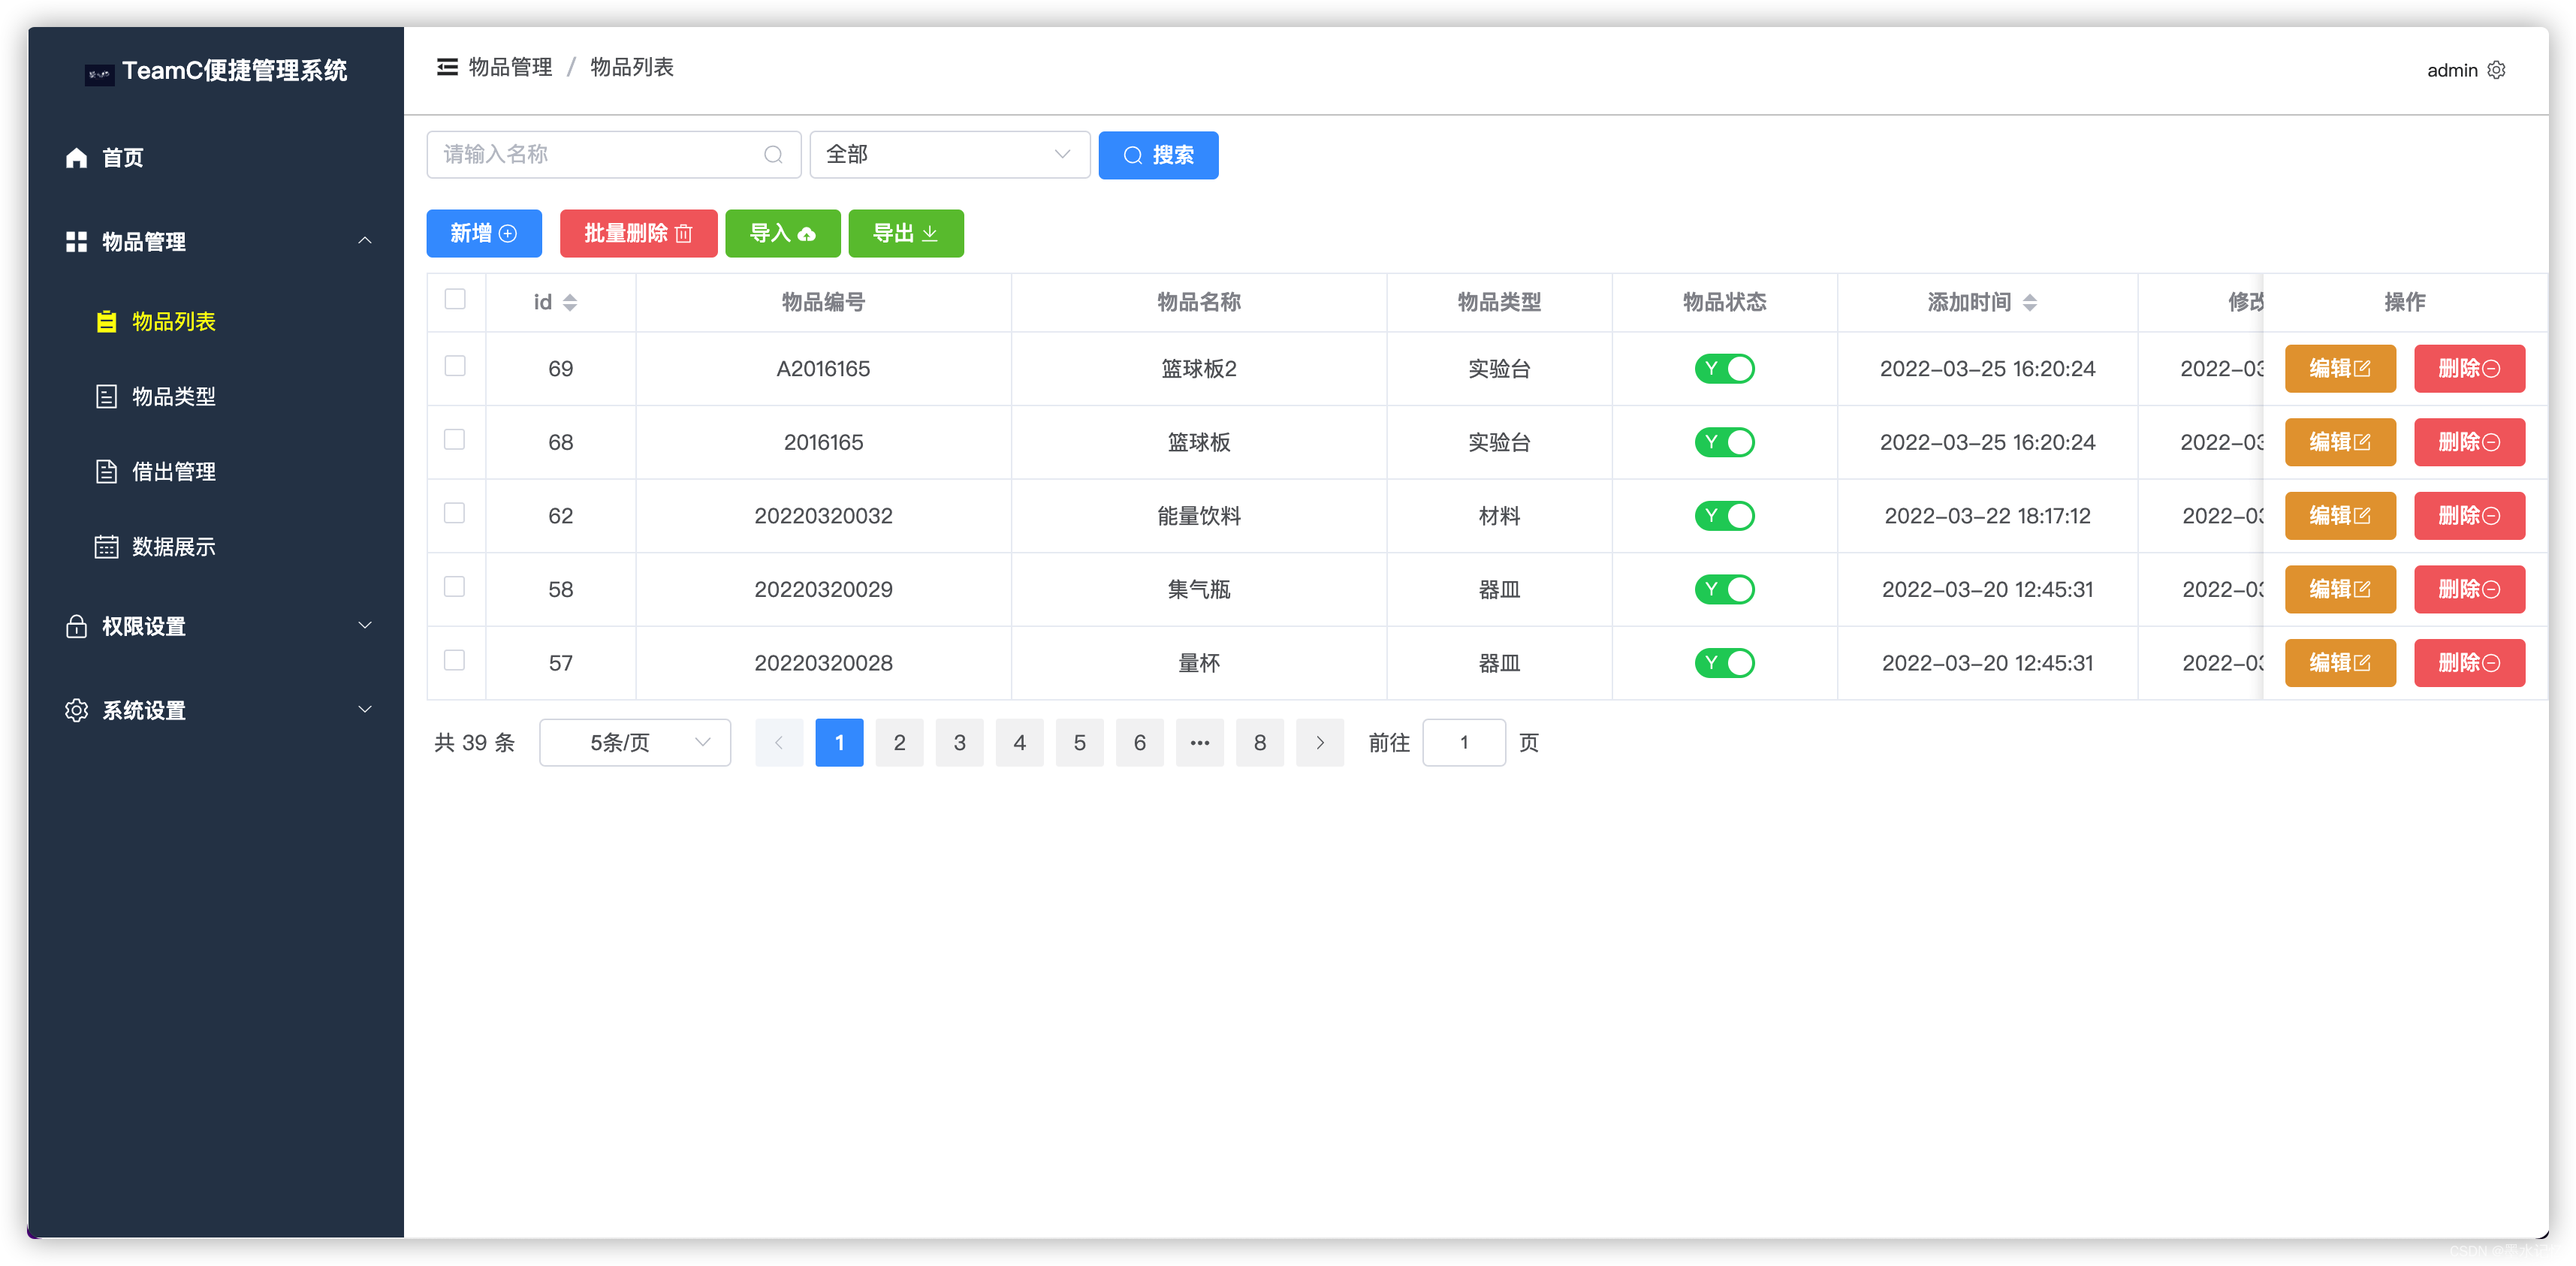
Task: Check the row with id 58
Action: (x=455, y=587)
